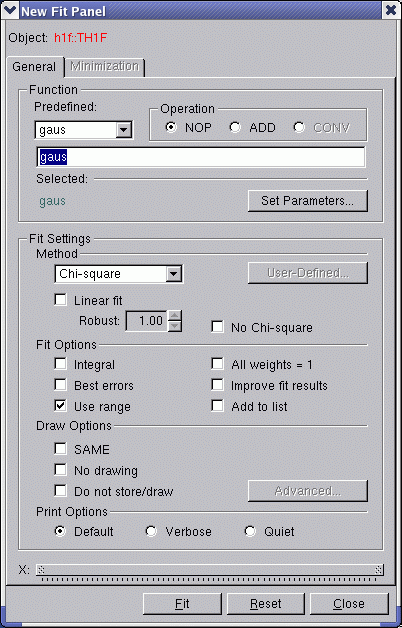Expand the Predefined gaus dropdown

(x=124, y=130)
